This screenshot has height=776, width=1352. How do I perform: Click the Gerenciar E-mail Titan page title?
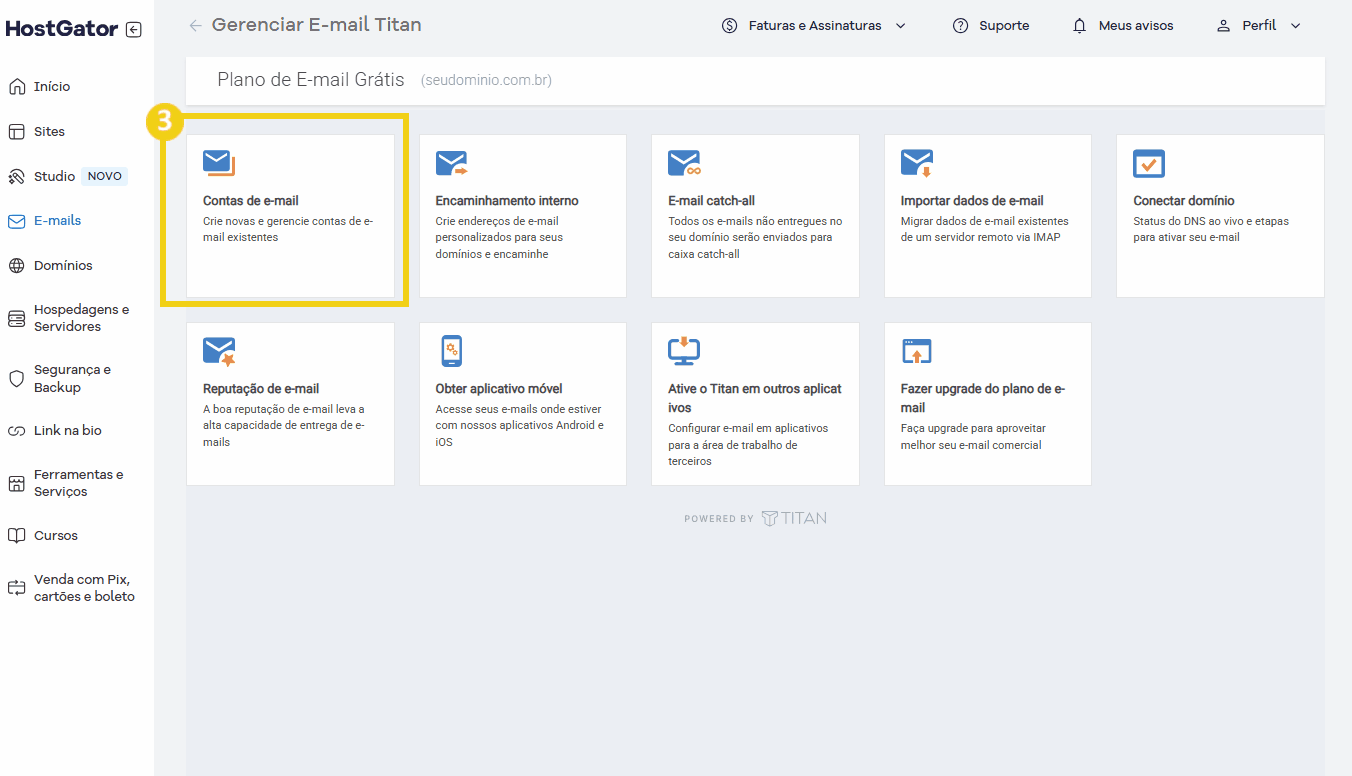pos(317,25)
